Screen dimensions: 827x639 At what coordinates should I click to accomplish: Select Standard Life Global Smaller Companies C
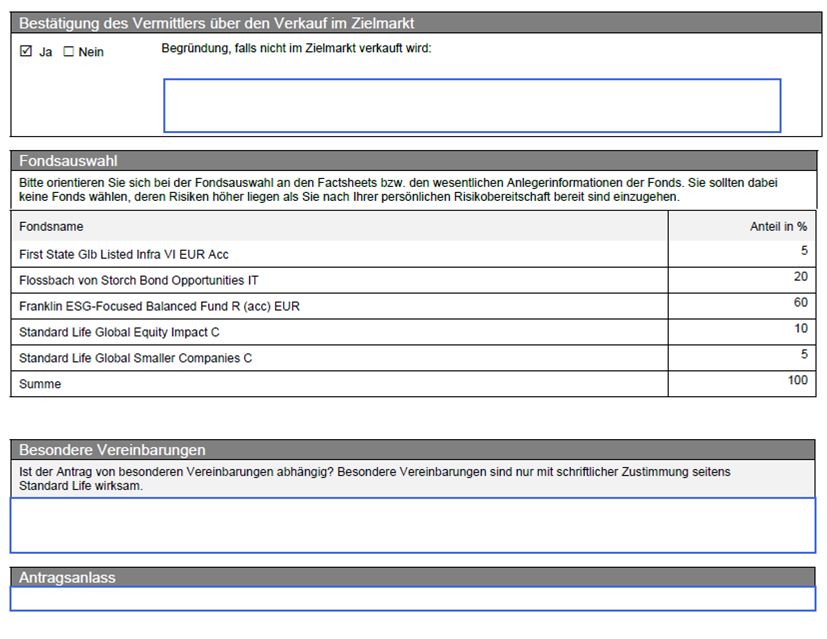click(x=136, y=358)
